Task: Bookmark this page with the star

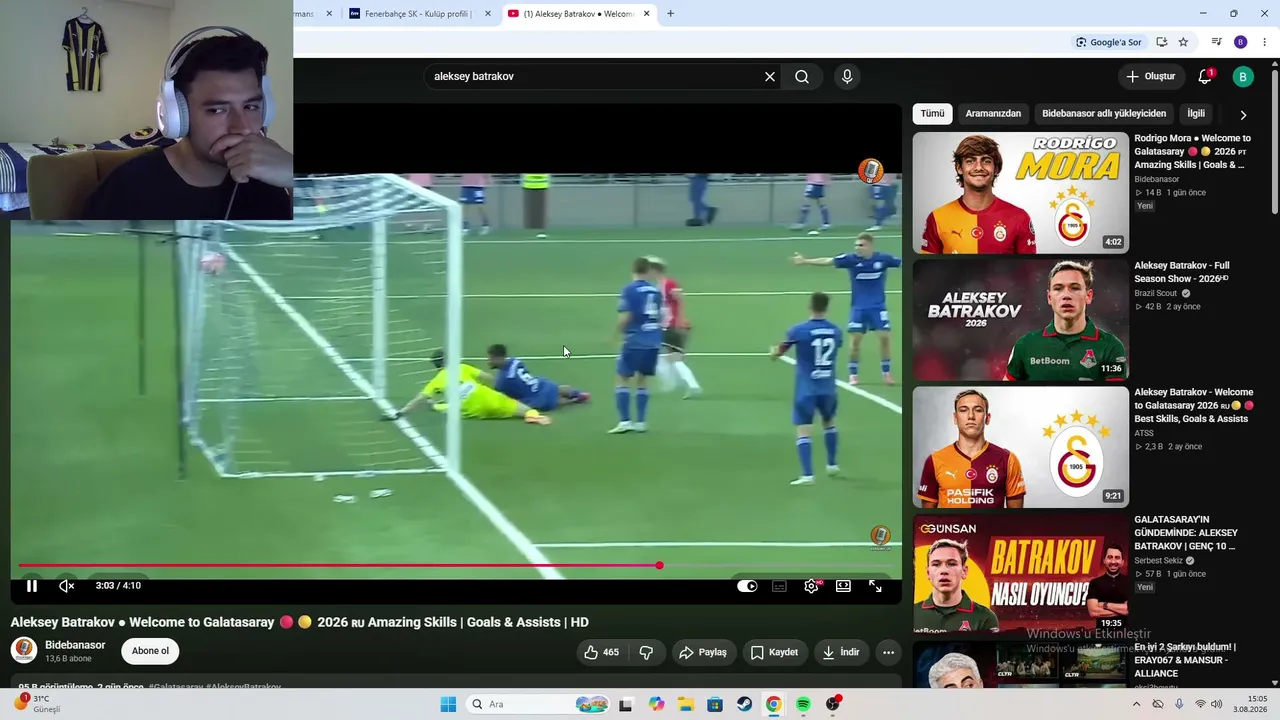Action: pos(1183,42)
